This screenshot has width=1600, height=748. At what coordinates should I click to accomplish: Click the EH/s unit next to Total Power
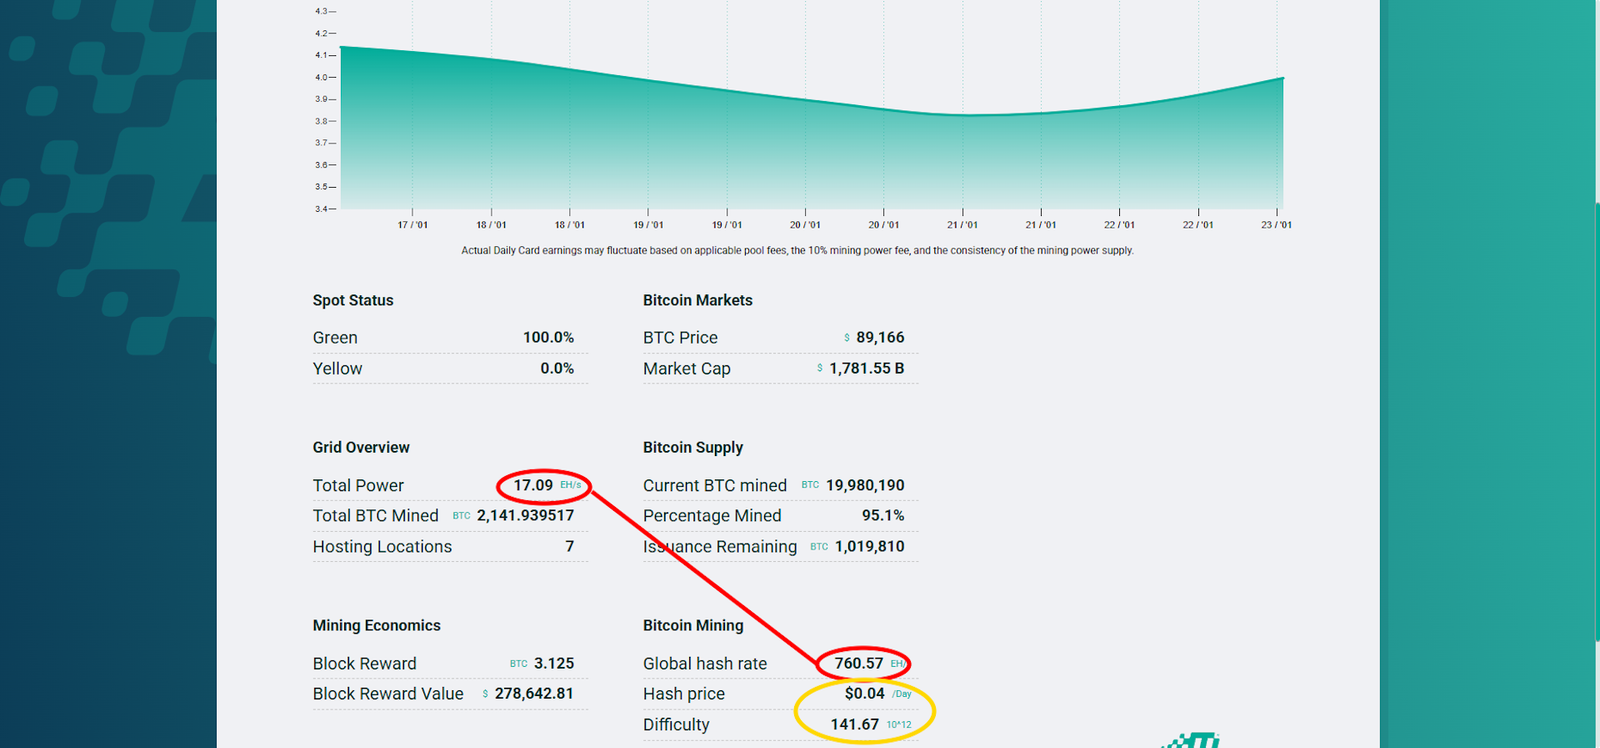pyautogui.click(x=570, y=485)
